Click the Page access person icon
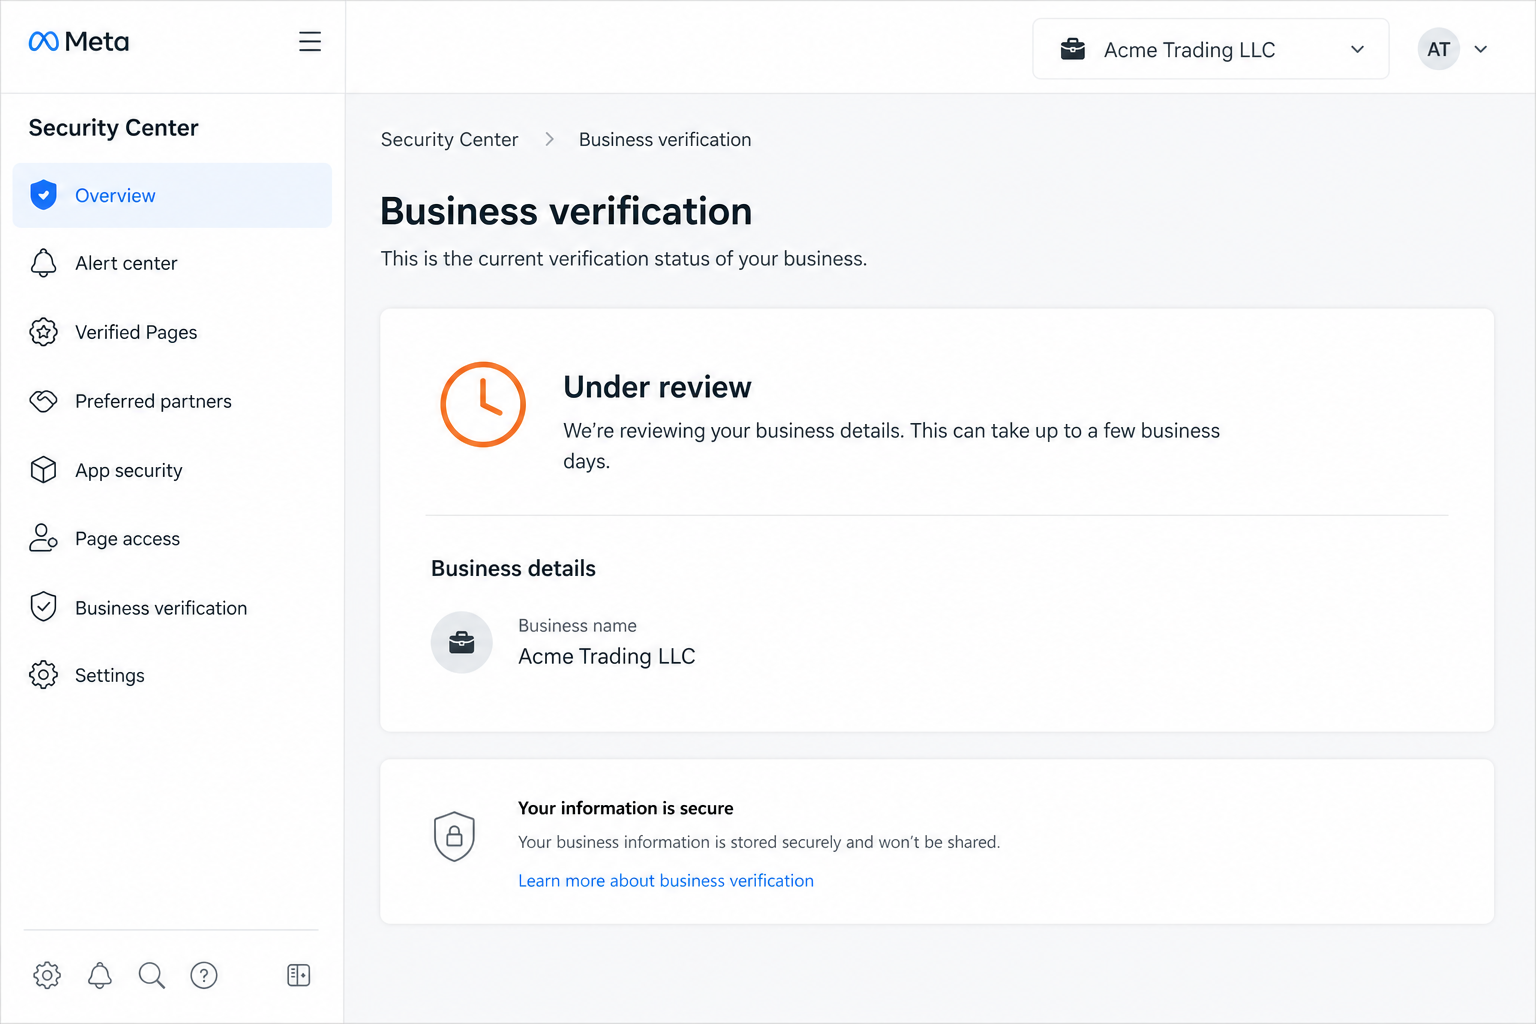The width and height of the screenshot is (1536, 1024). (43, 538)
